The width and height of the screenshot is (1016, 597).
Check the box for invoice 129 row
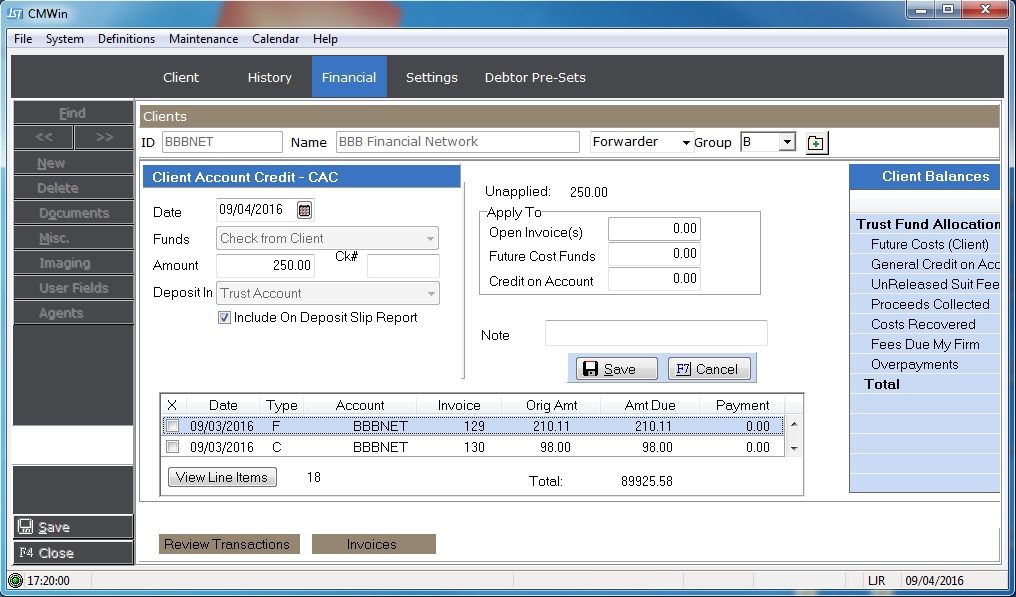pyautogui.click(x=172, y=426)
